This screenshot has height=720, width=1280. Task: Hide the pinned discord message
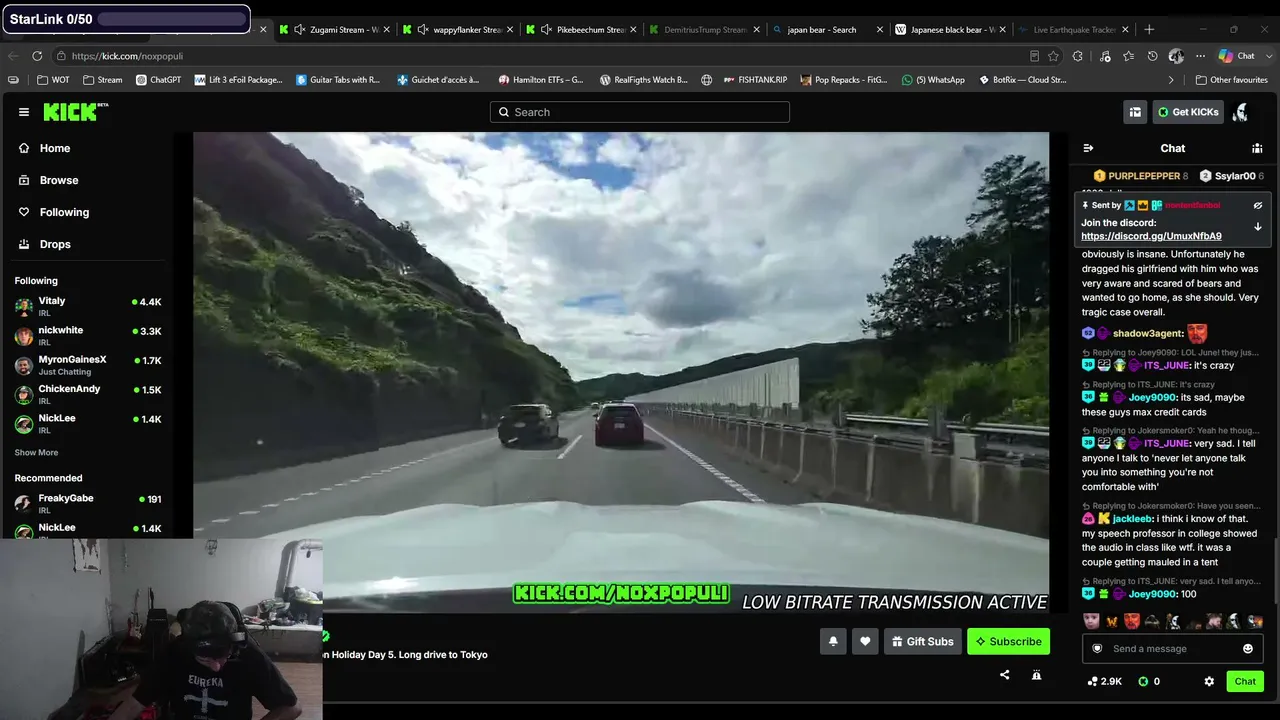1258,205
